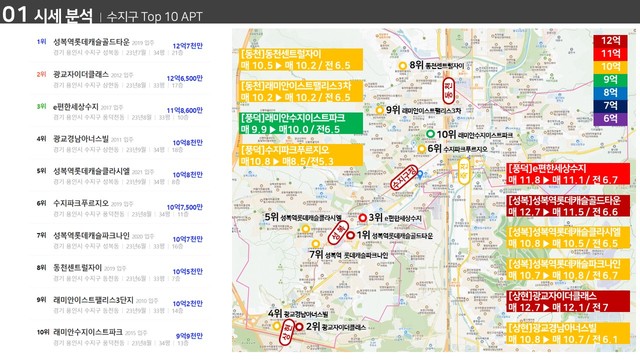
Task: Select the yellow circle marker for 6위 수지파크푸르지오
Action: click(x=422, y=149)
